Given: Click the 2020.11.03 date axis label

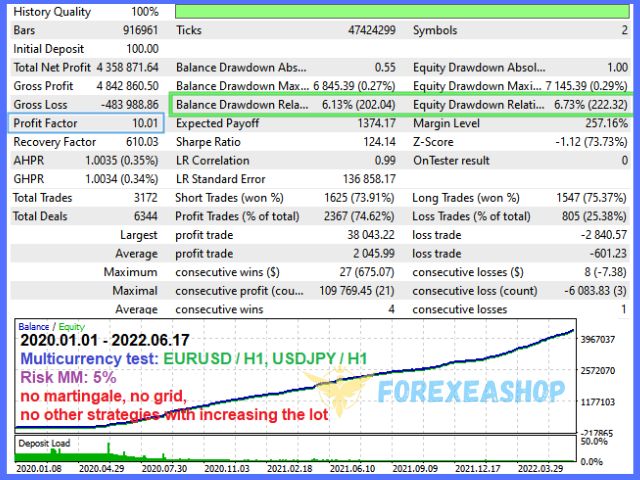Looking at the screenshot, I should tap(227, 469).
